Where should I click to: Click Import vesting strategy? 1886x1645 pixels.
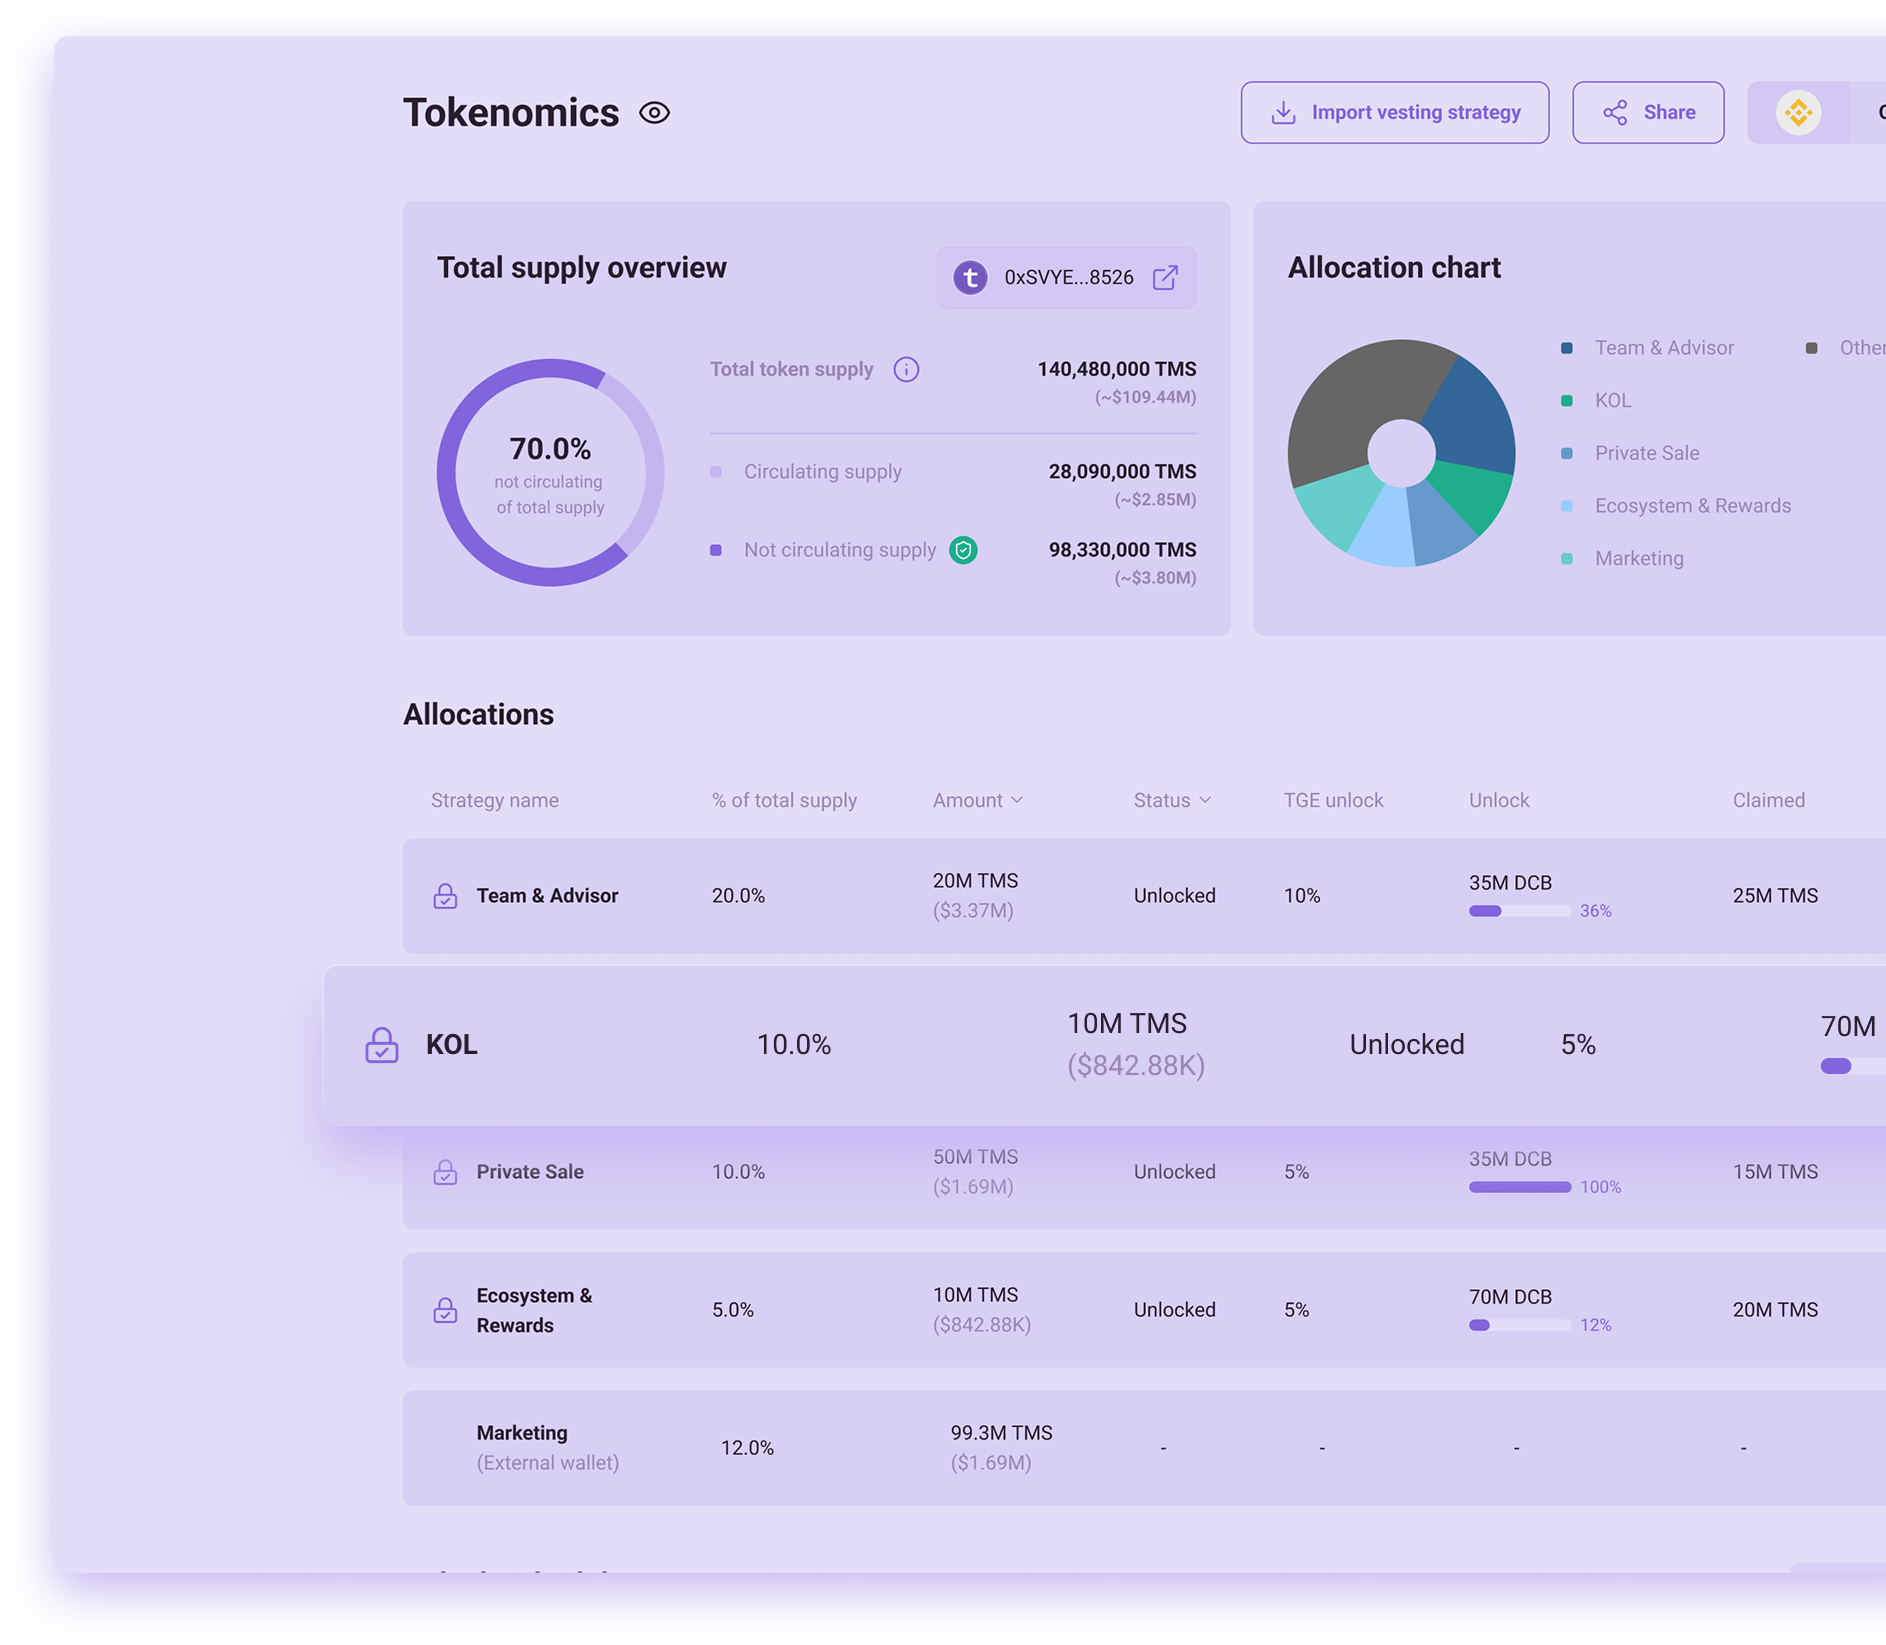click(1395, 112)
